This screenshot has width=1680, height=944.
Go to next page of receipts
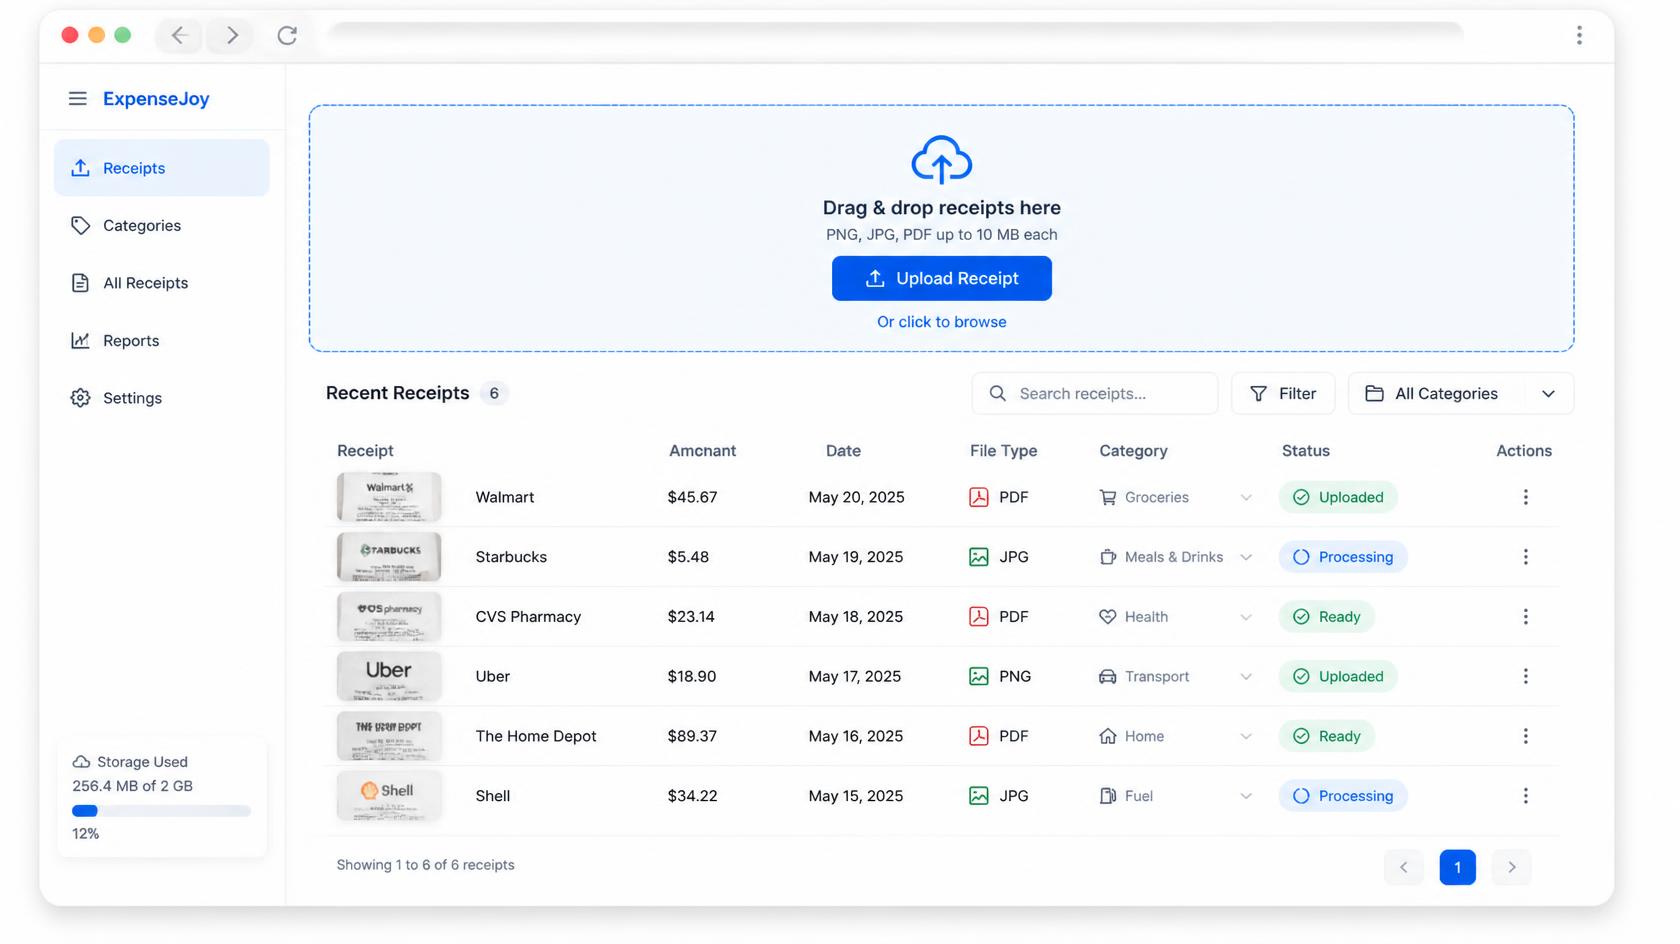1511,867
